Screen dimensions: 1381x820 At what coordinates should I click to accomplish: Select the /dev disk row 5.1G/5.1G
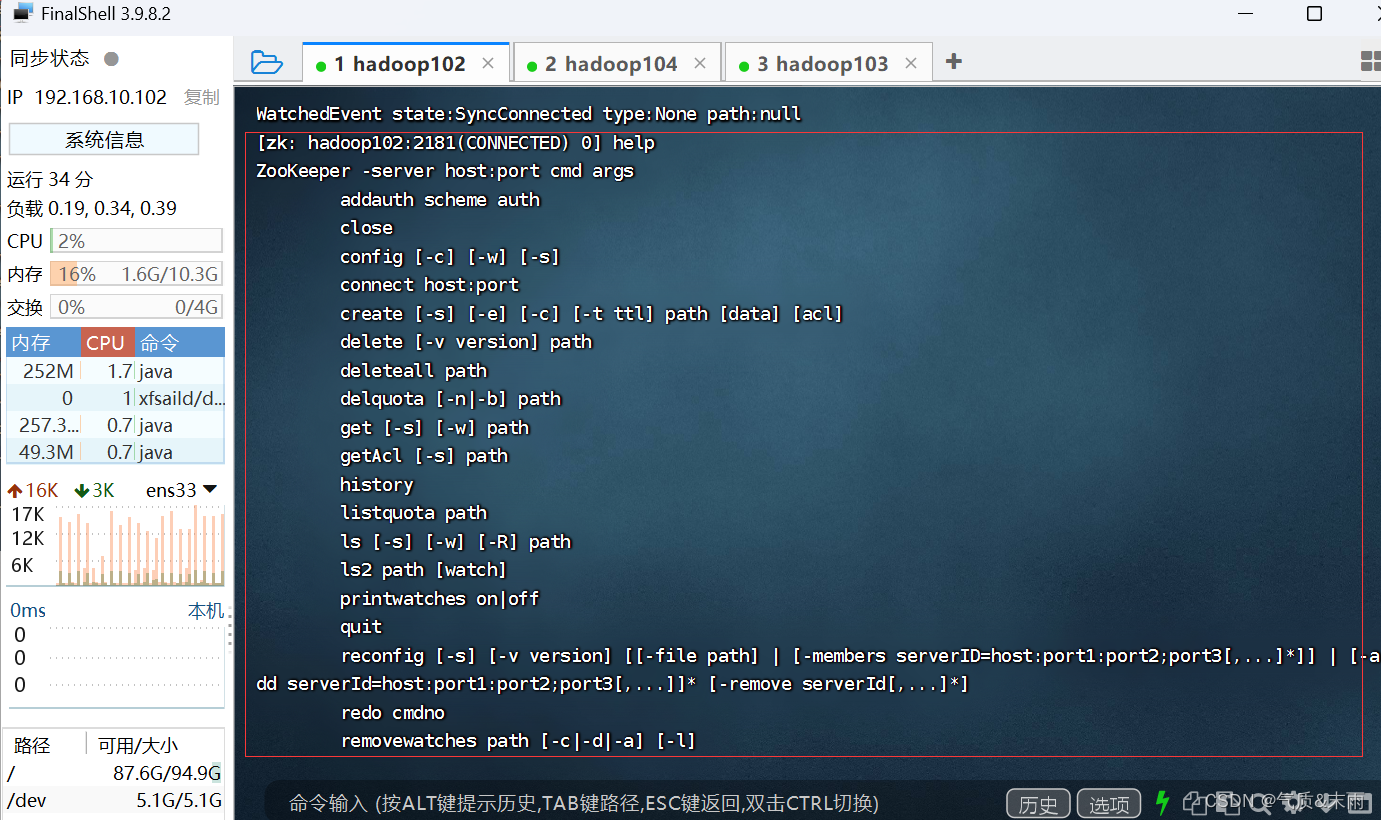point(116,801)
